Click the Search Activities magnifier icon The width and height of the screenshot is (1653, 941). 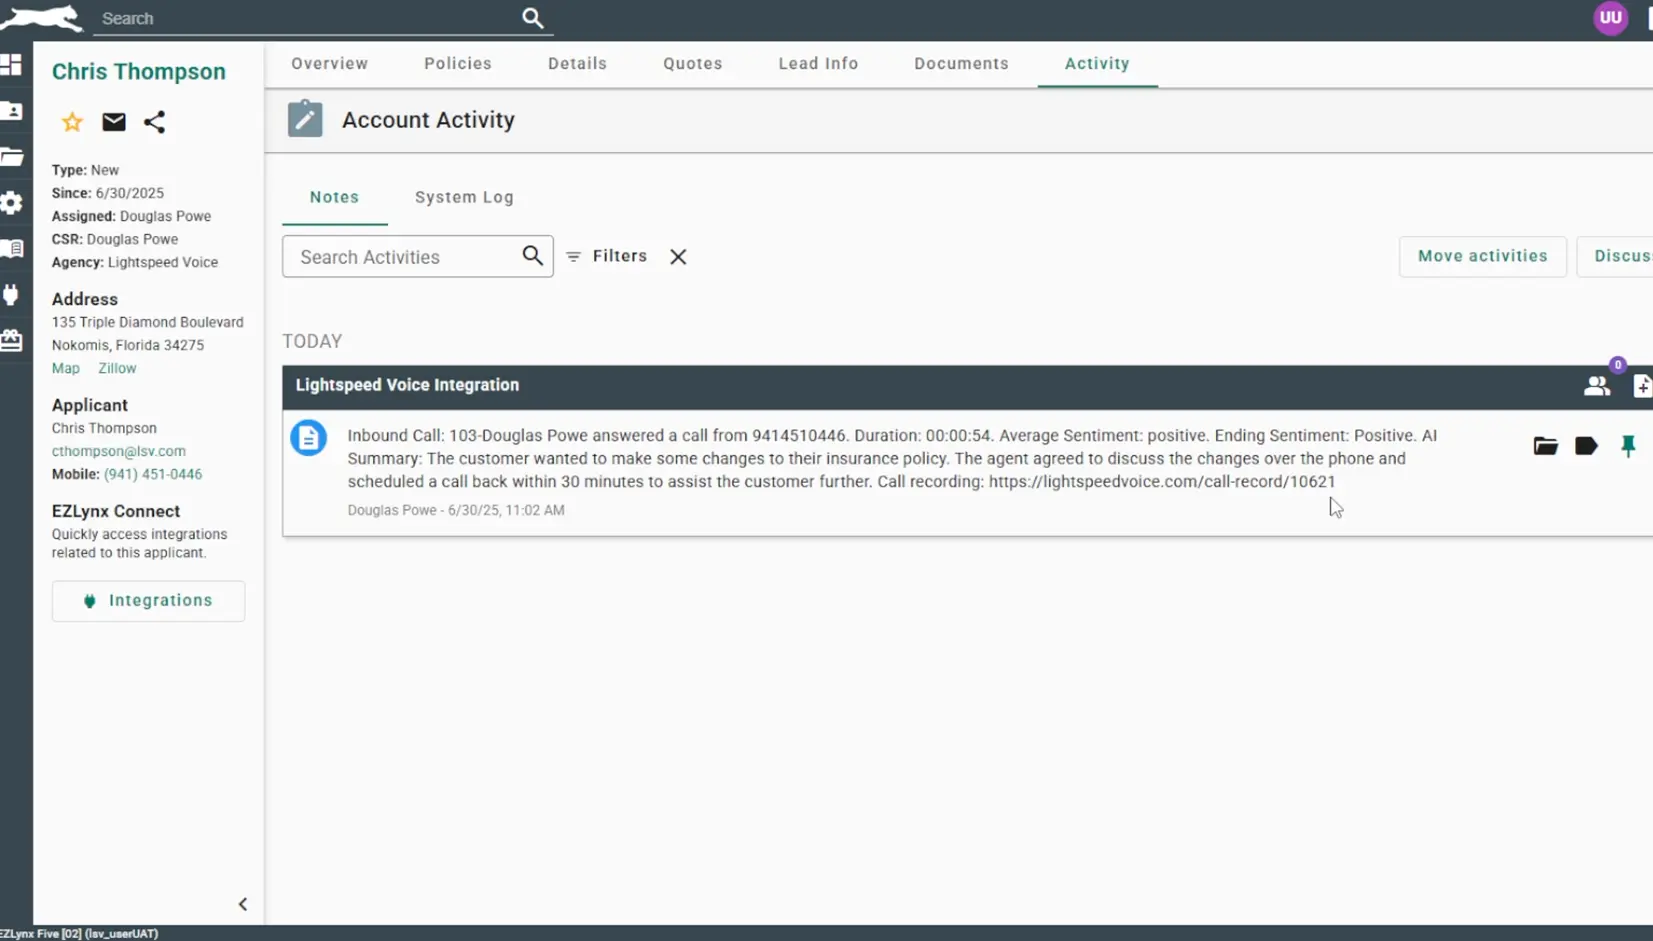pos(533,256)
